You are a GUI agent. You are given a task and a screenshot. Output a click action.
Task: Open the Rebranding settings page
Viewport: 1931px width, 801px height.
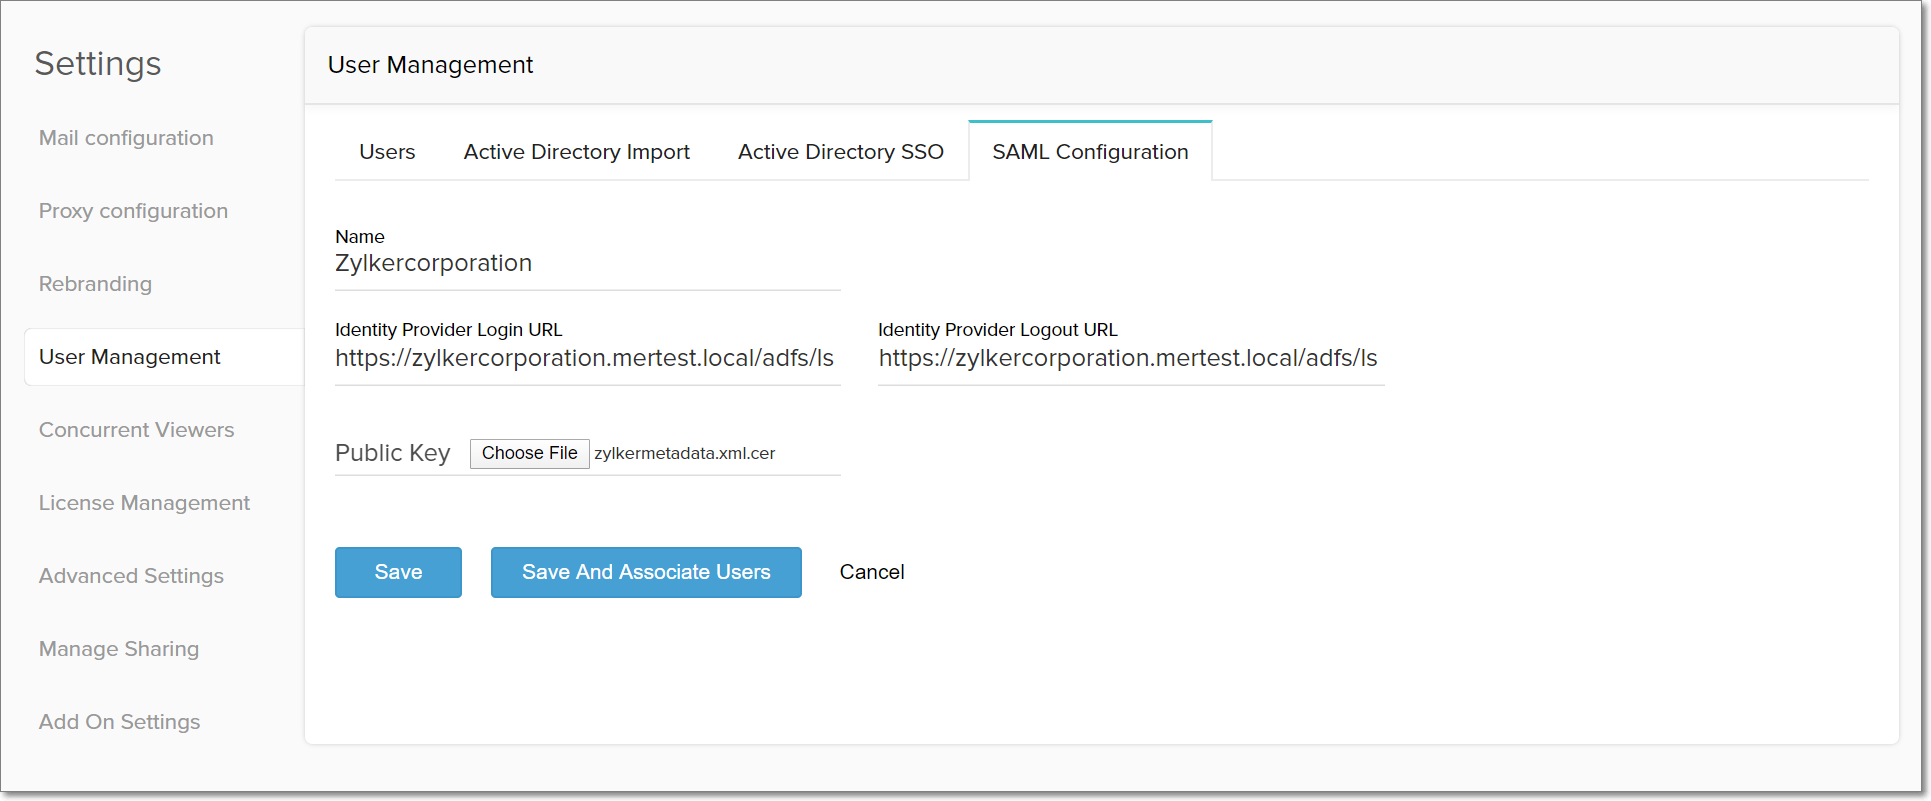coord(95,284)
